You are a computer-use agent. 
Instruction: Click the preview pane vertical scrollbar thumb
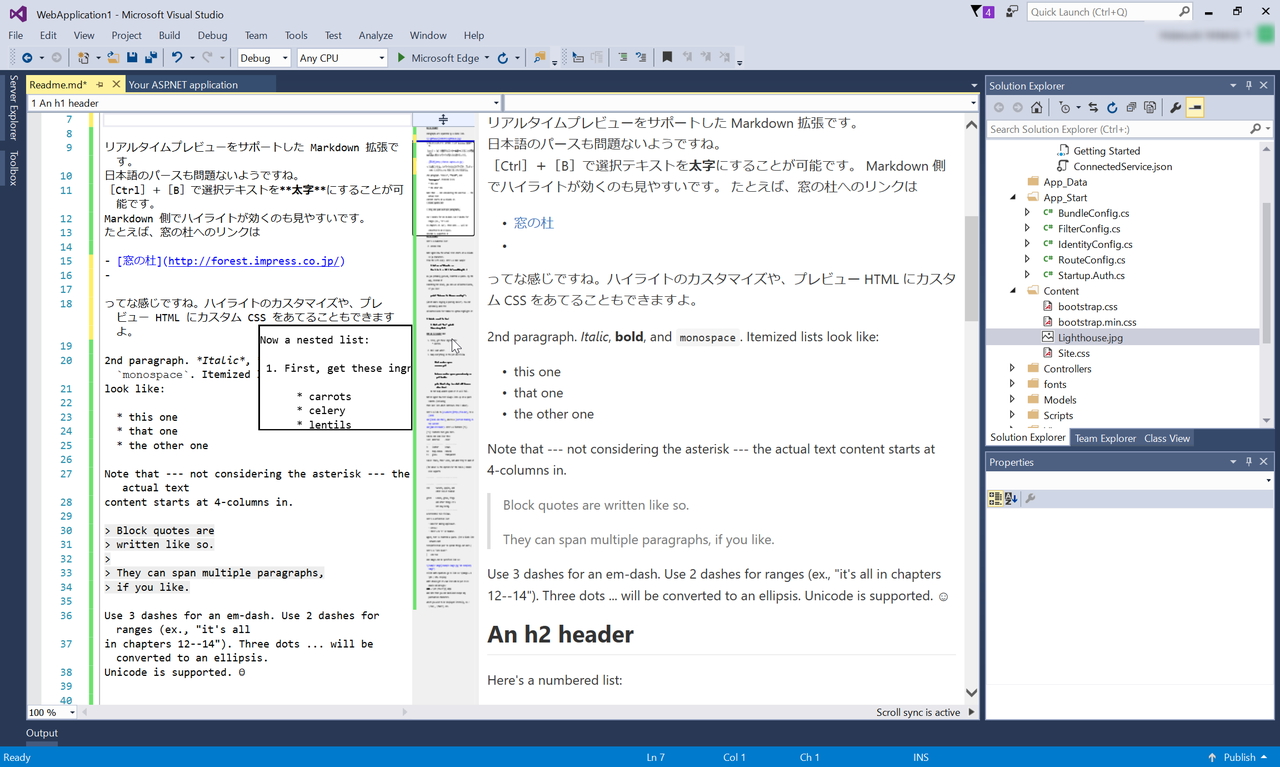pyautogui.click(x=971, y=268)
